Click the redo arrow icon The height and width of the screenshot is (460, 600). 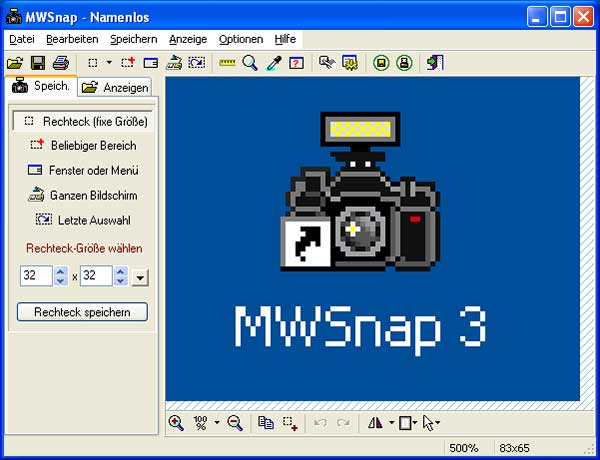pyautogui.click(x=344, y=423)
